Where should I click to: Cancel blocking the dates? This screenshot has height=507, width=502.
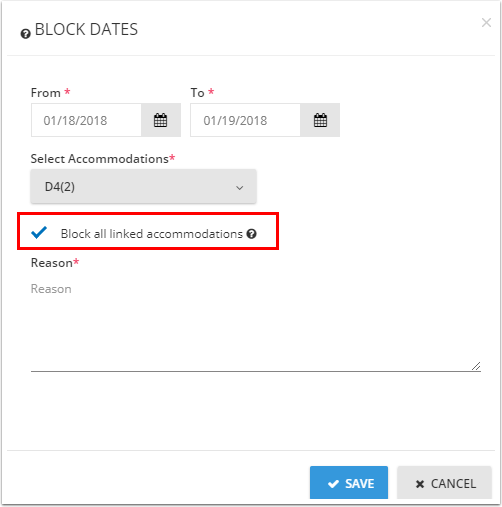(x=444, y=483)
